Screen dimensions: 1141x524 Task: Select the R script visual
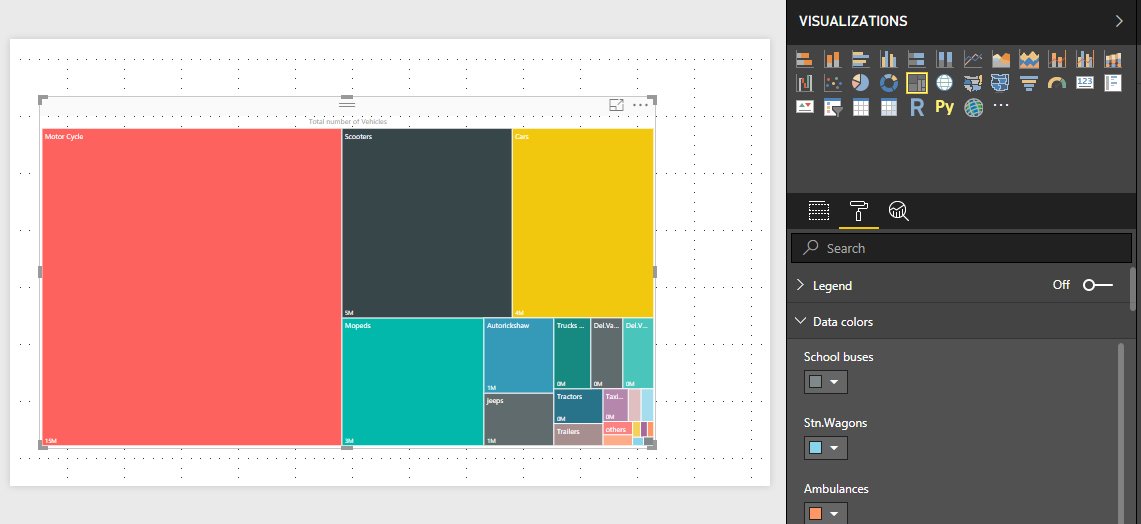917,108
